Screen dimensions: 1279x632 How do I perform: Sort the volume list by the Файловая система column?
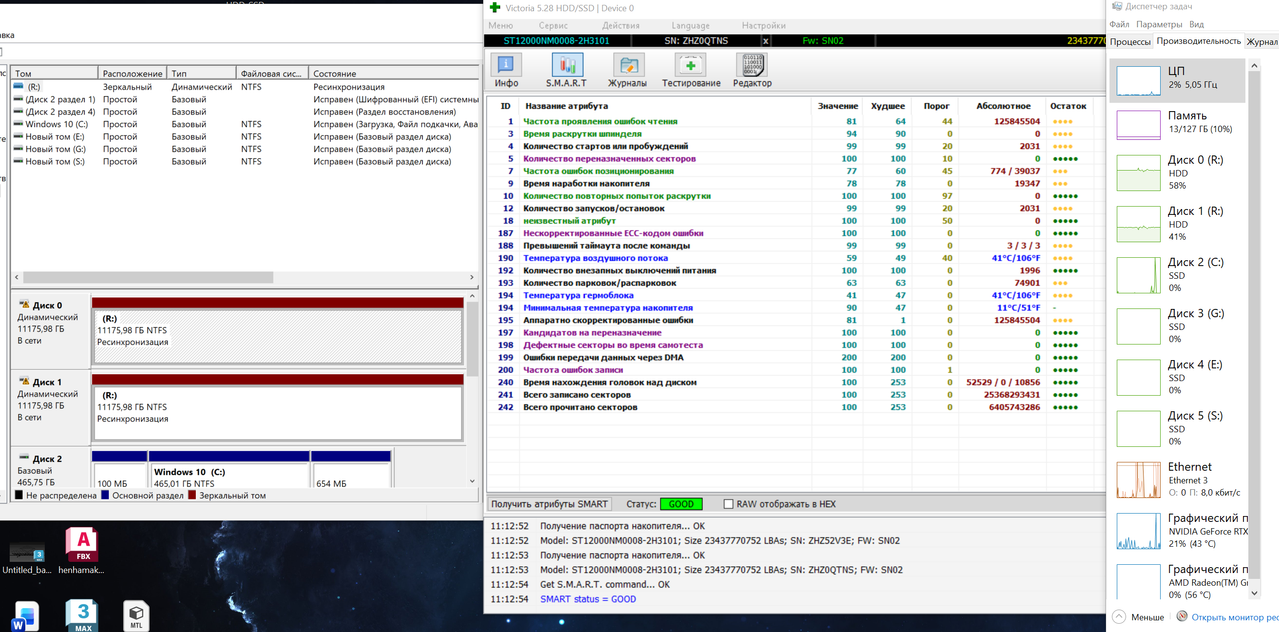(x=273, y=73)
